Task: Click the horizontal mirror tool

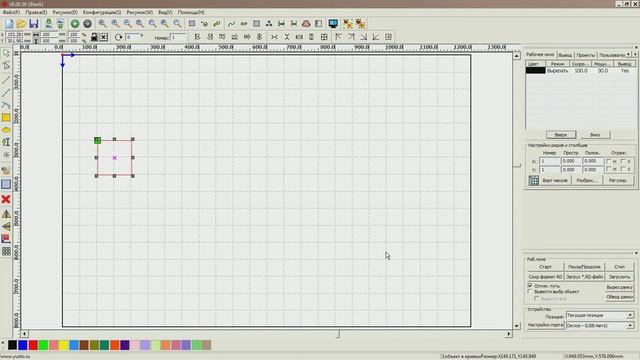Action: click(x=6, y=214)
